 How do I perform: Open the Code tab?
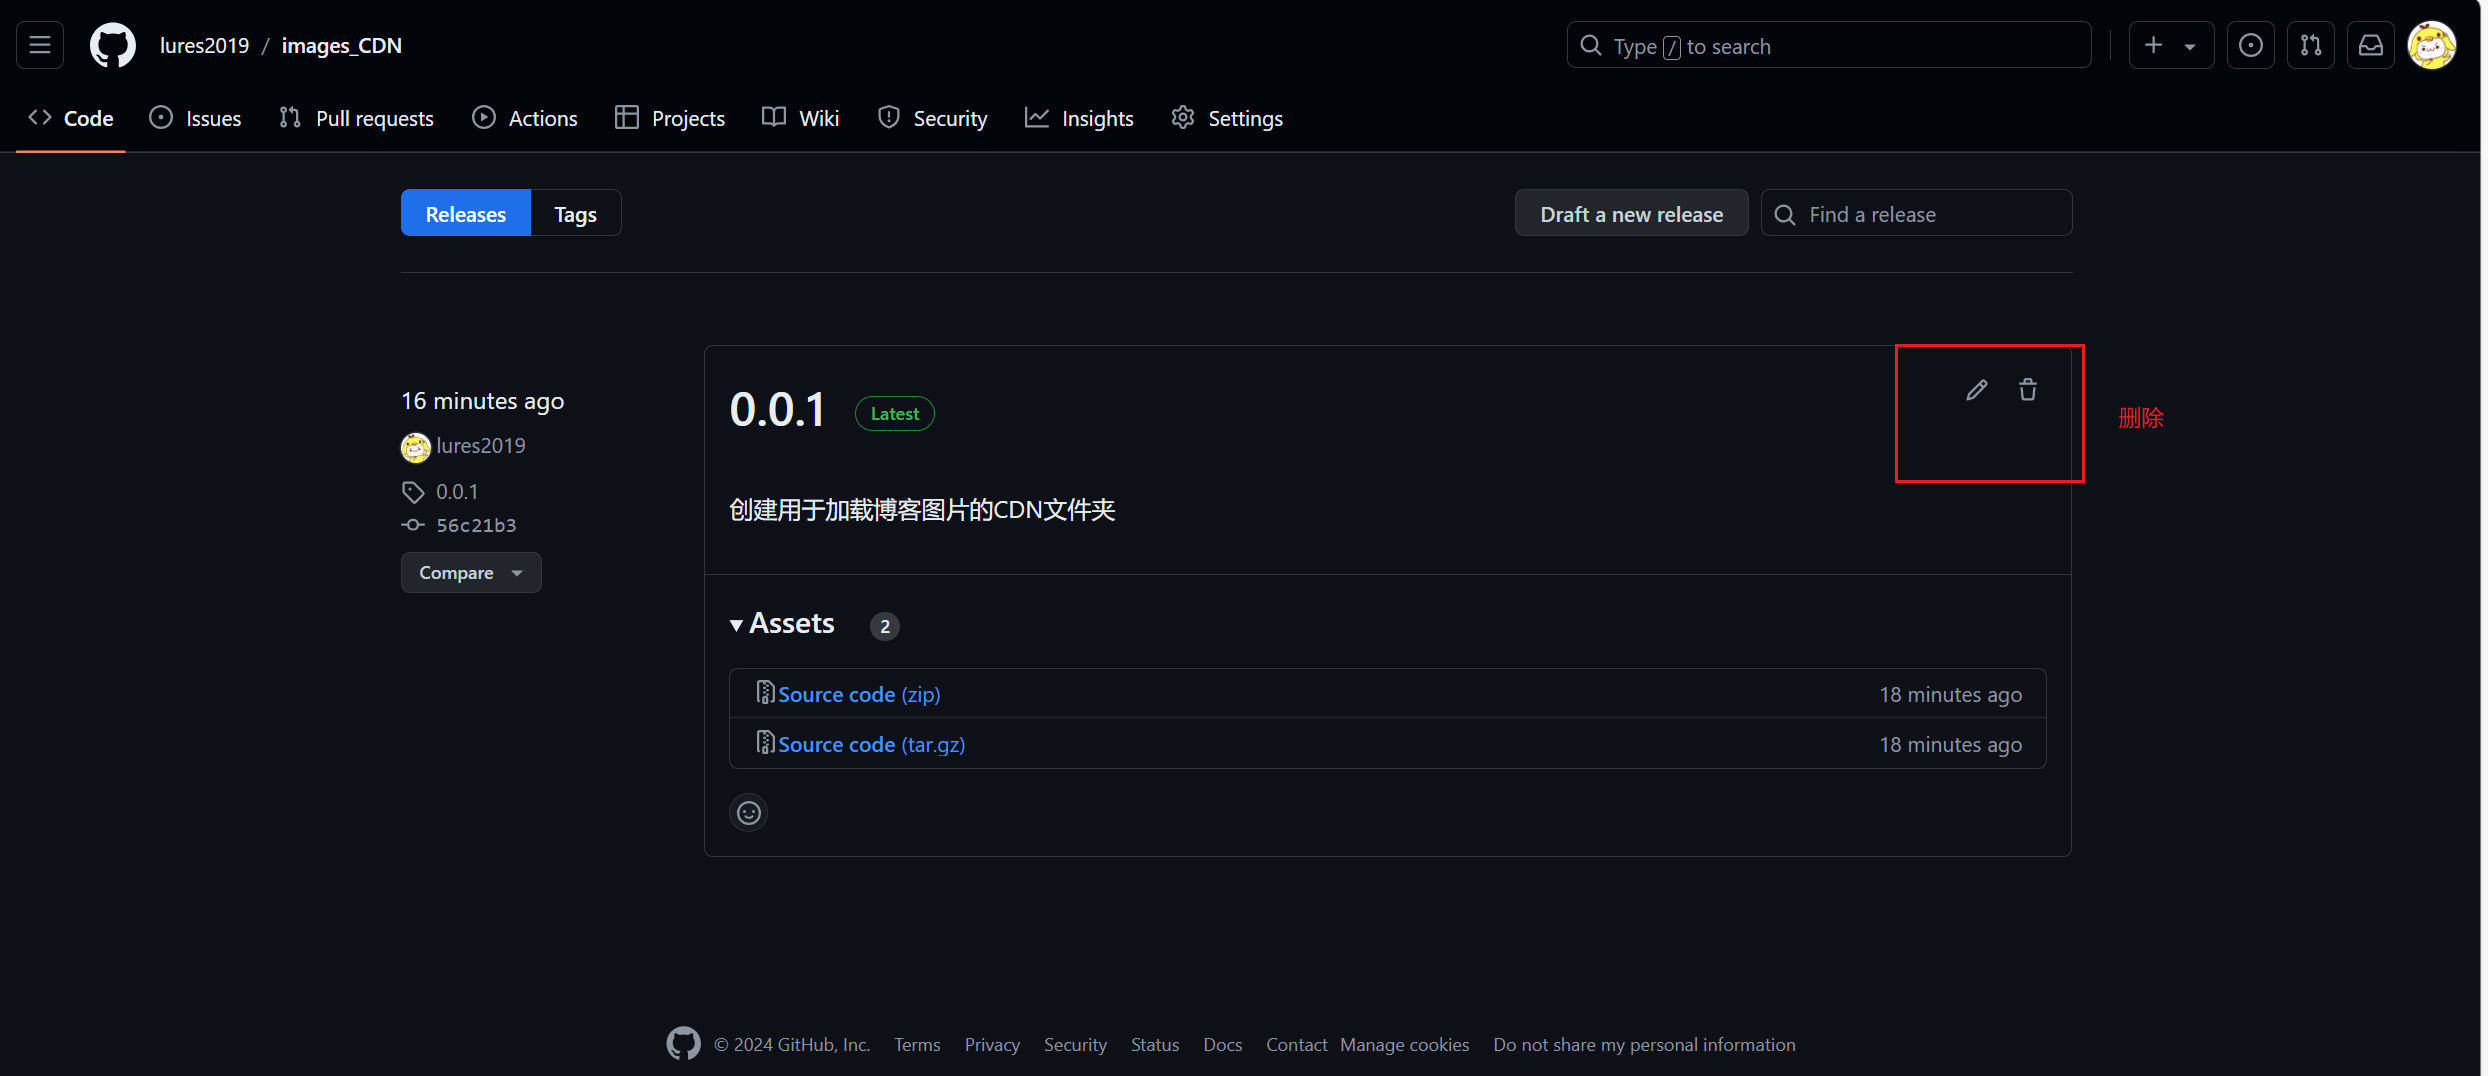[71, 118]
